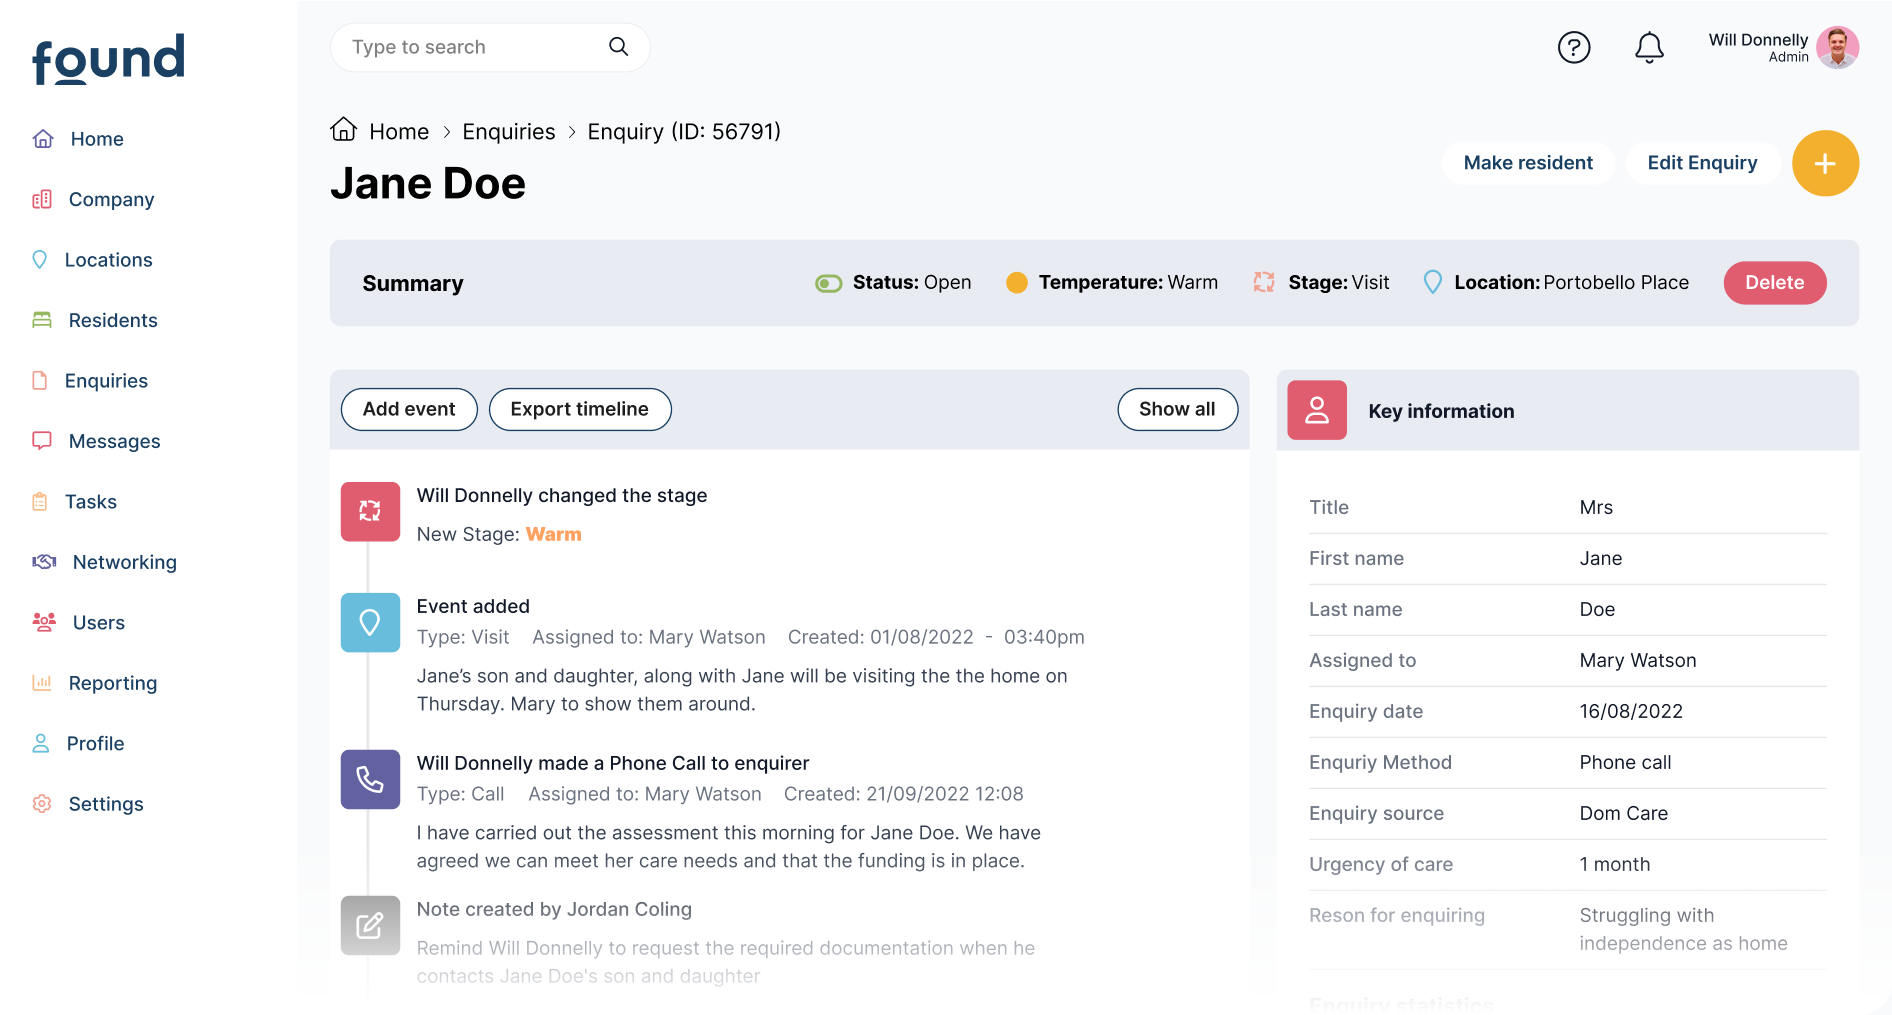Click the Key information person icon

tap(1316, 410)
